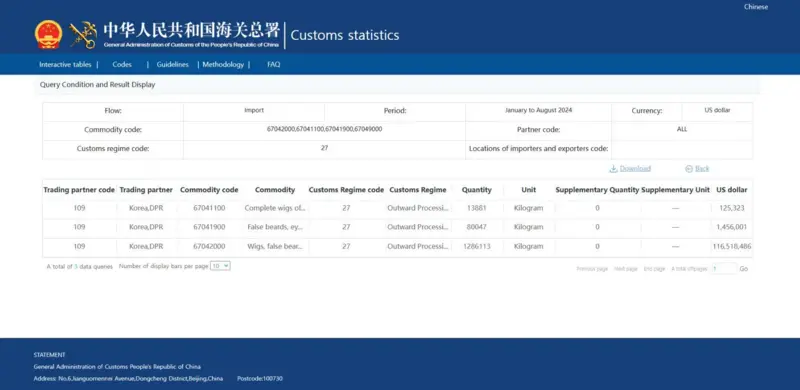800x390 pixels.
Task: Click the US dollar column header
Action: 732,190
